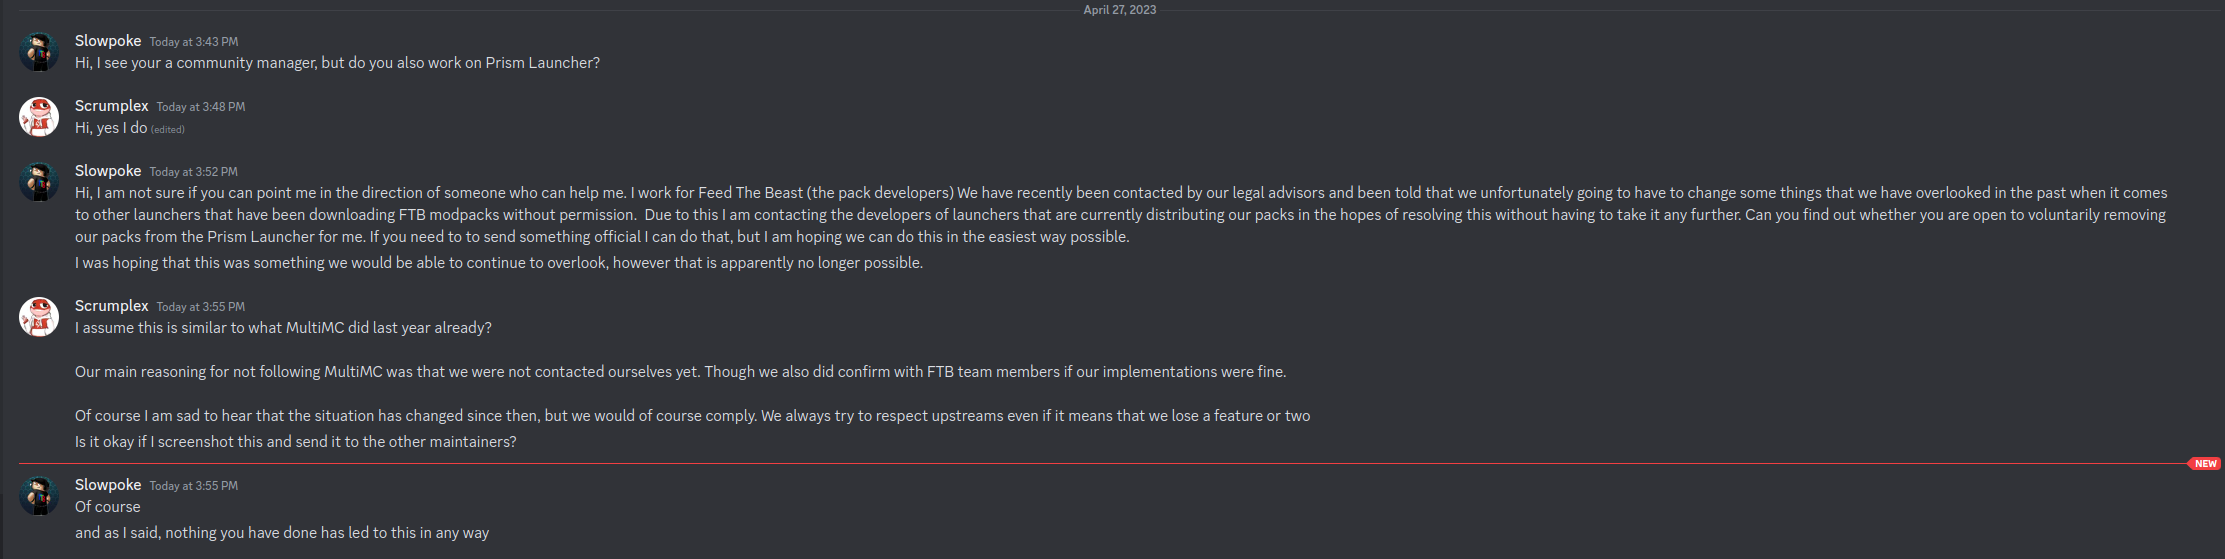2225x559 pixels.
Task: Click Scrumplex's "Today at 3:55 PM" timestamp
Action: [200, 307]
